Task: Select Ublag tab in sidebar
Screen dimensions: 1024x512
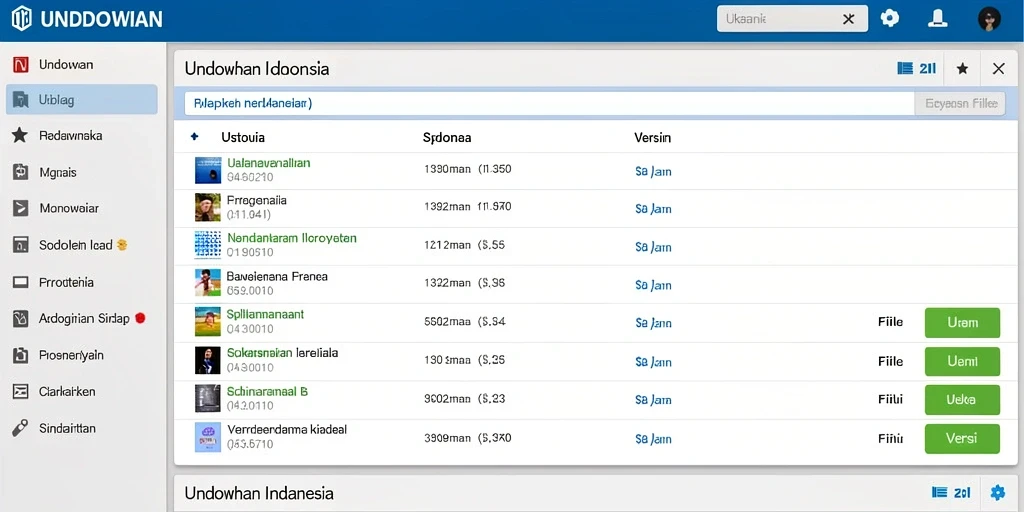Action: click(x=82, y=100)
